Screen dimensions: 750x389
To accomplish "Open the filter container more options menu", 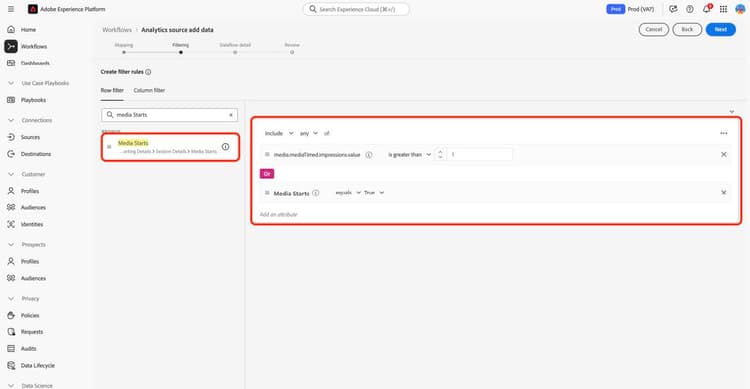I will click(x=724, y=133).
